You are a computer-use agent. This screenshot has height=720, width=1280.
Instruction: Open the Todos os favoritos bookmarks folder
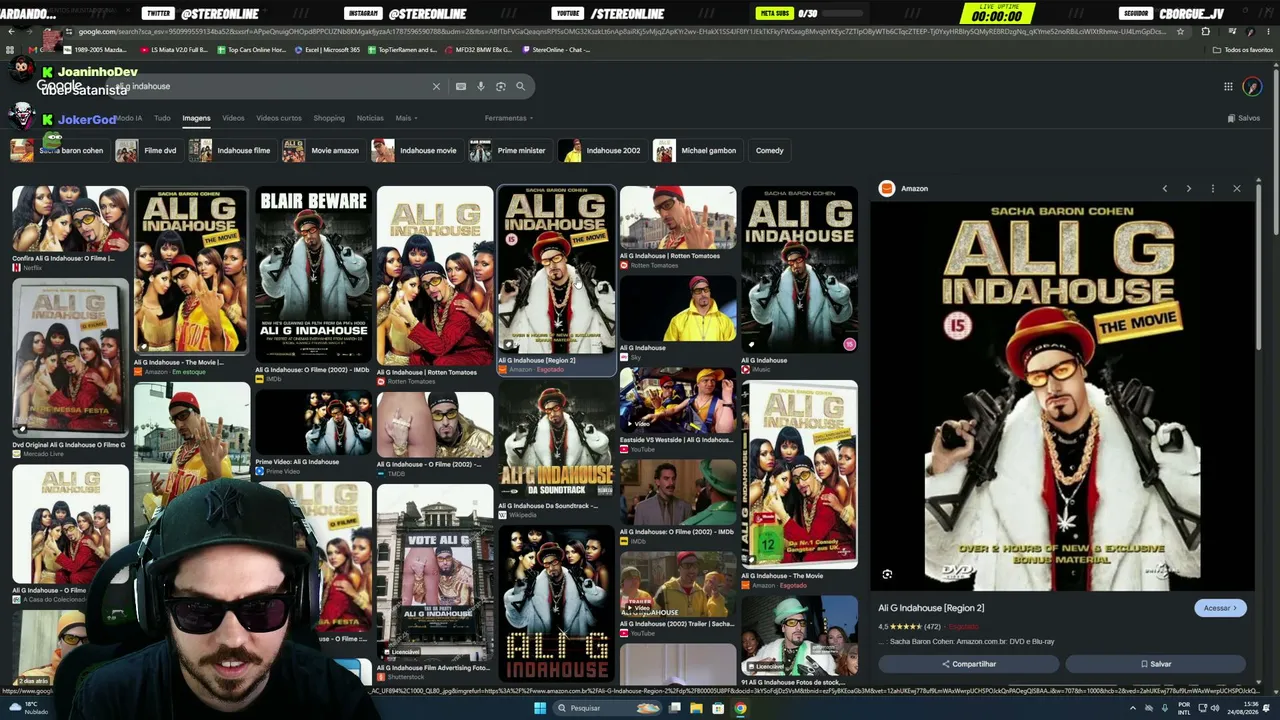click(1243, 50)
